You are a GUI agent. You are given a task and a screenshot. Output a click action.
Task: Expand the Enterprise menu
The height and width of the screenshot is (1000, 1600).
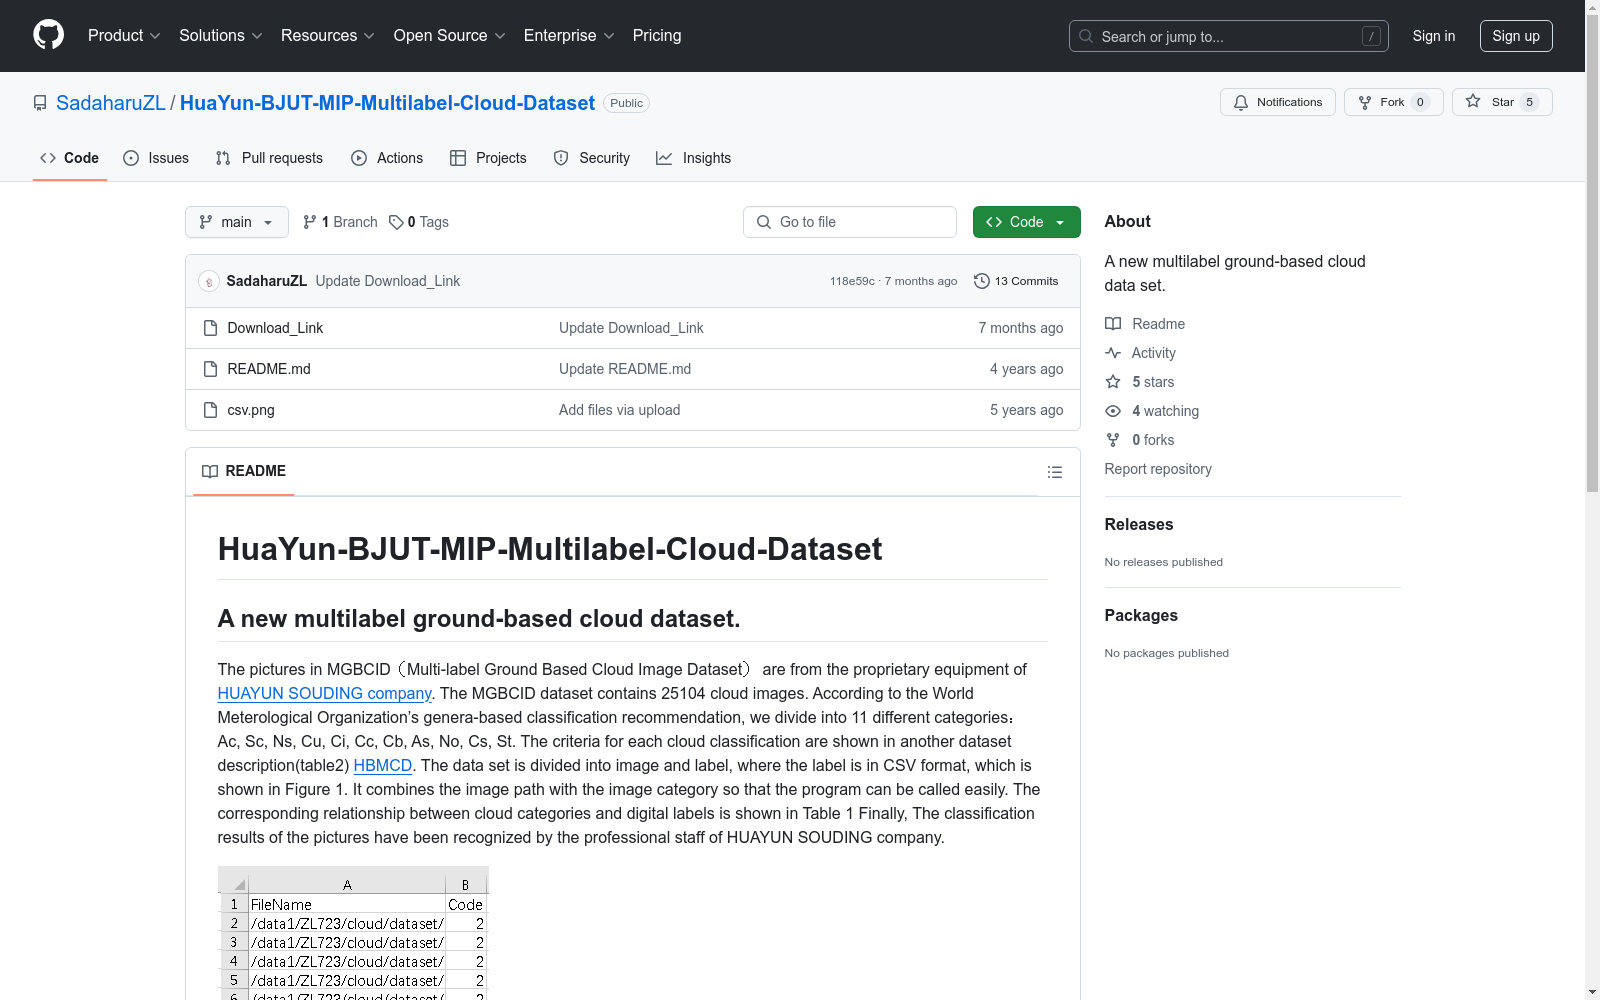point(569,35)
